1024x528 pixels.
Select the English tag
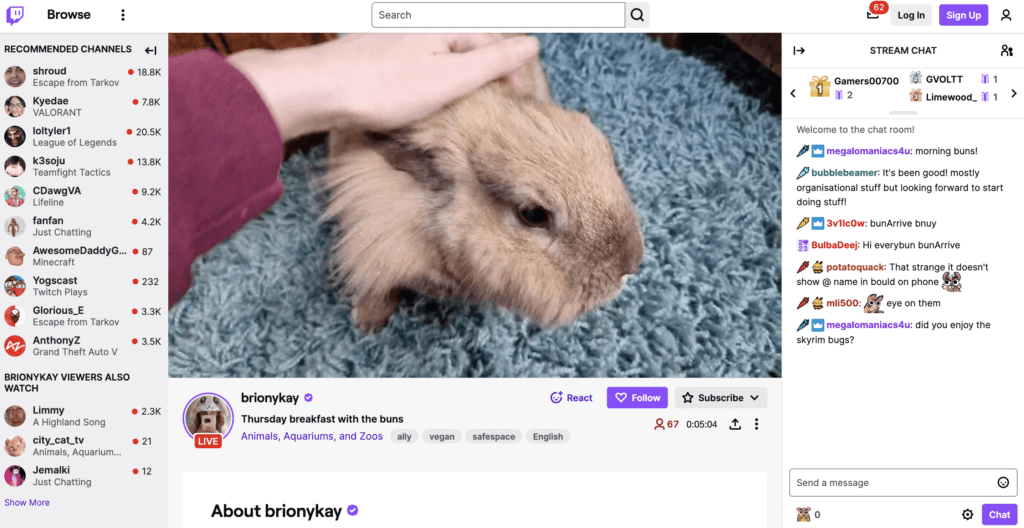pos(548,437)
